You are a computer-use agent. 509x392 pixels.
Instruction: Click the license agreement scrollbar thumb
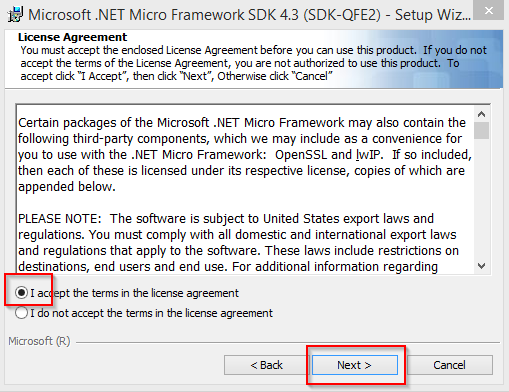tap(481, 130)
